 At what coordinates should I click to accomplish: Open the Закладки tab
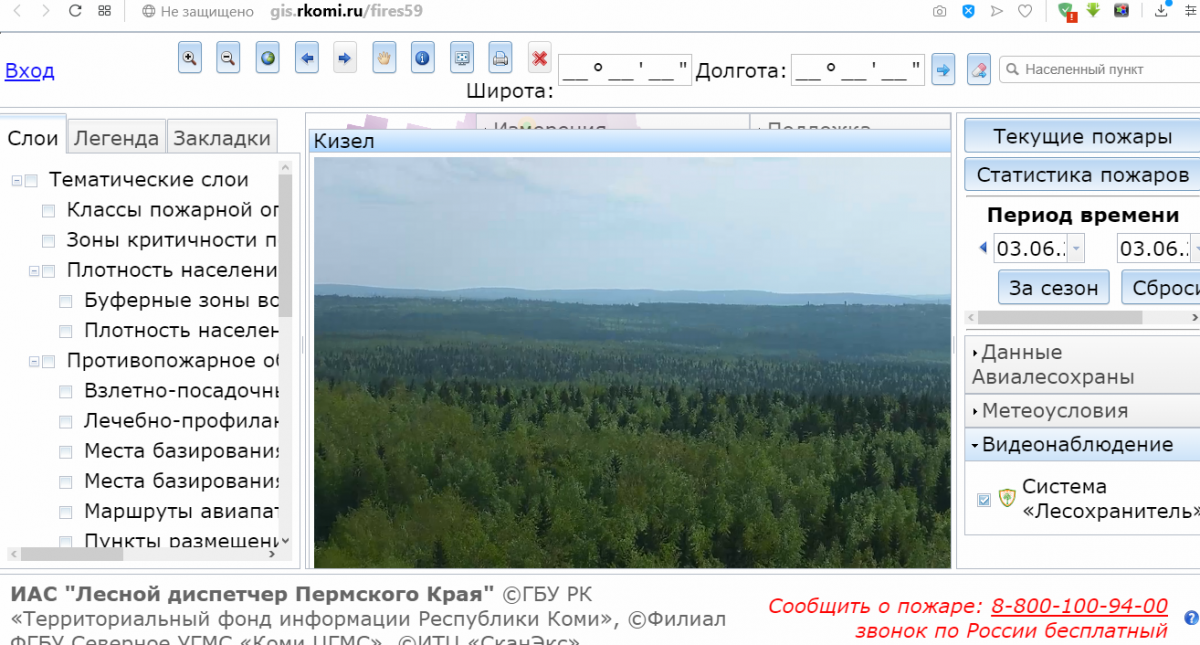pos(222,138)
